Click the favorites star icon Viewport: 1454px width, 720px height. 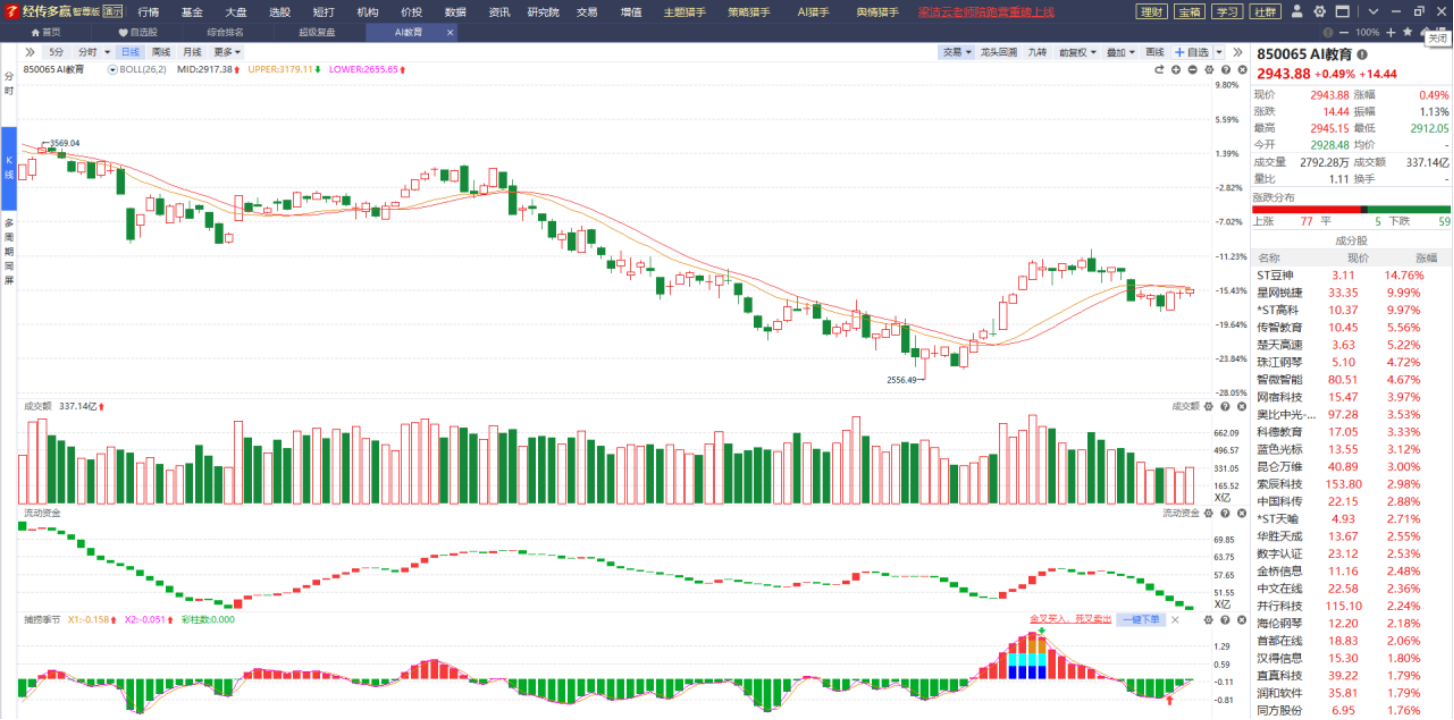point(1406,32)
